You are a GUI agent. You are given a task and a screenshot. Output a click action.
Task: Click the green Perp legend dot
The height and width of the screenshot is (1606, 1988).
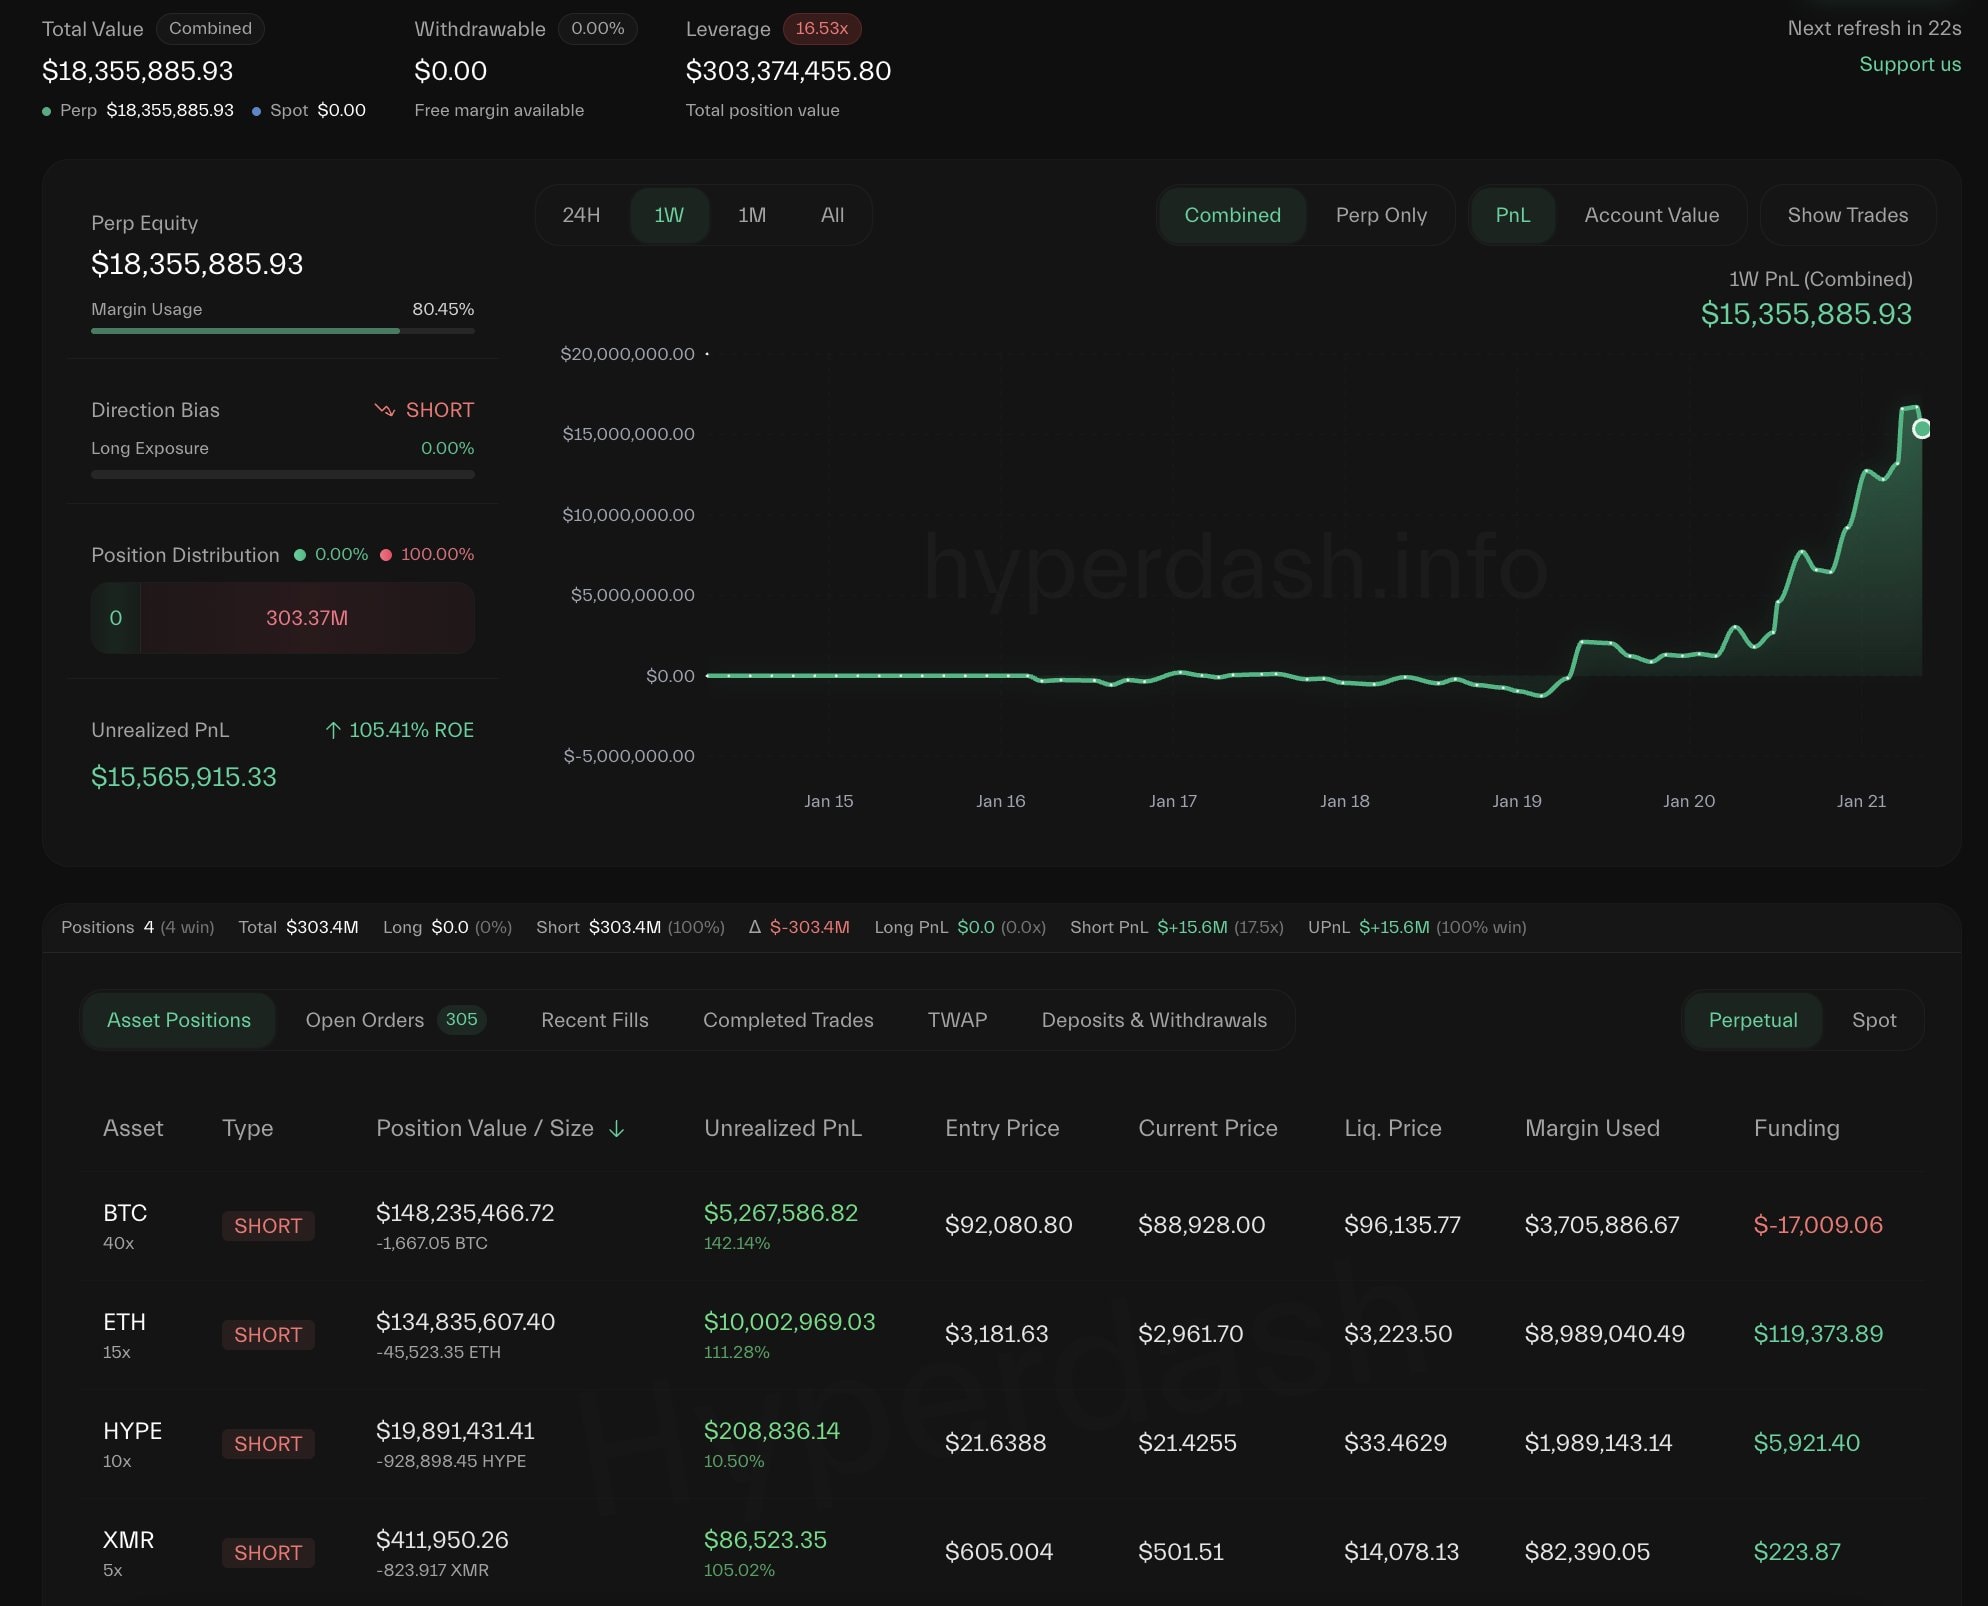pyautogui.click(x=46, y=111)
